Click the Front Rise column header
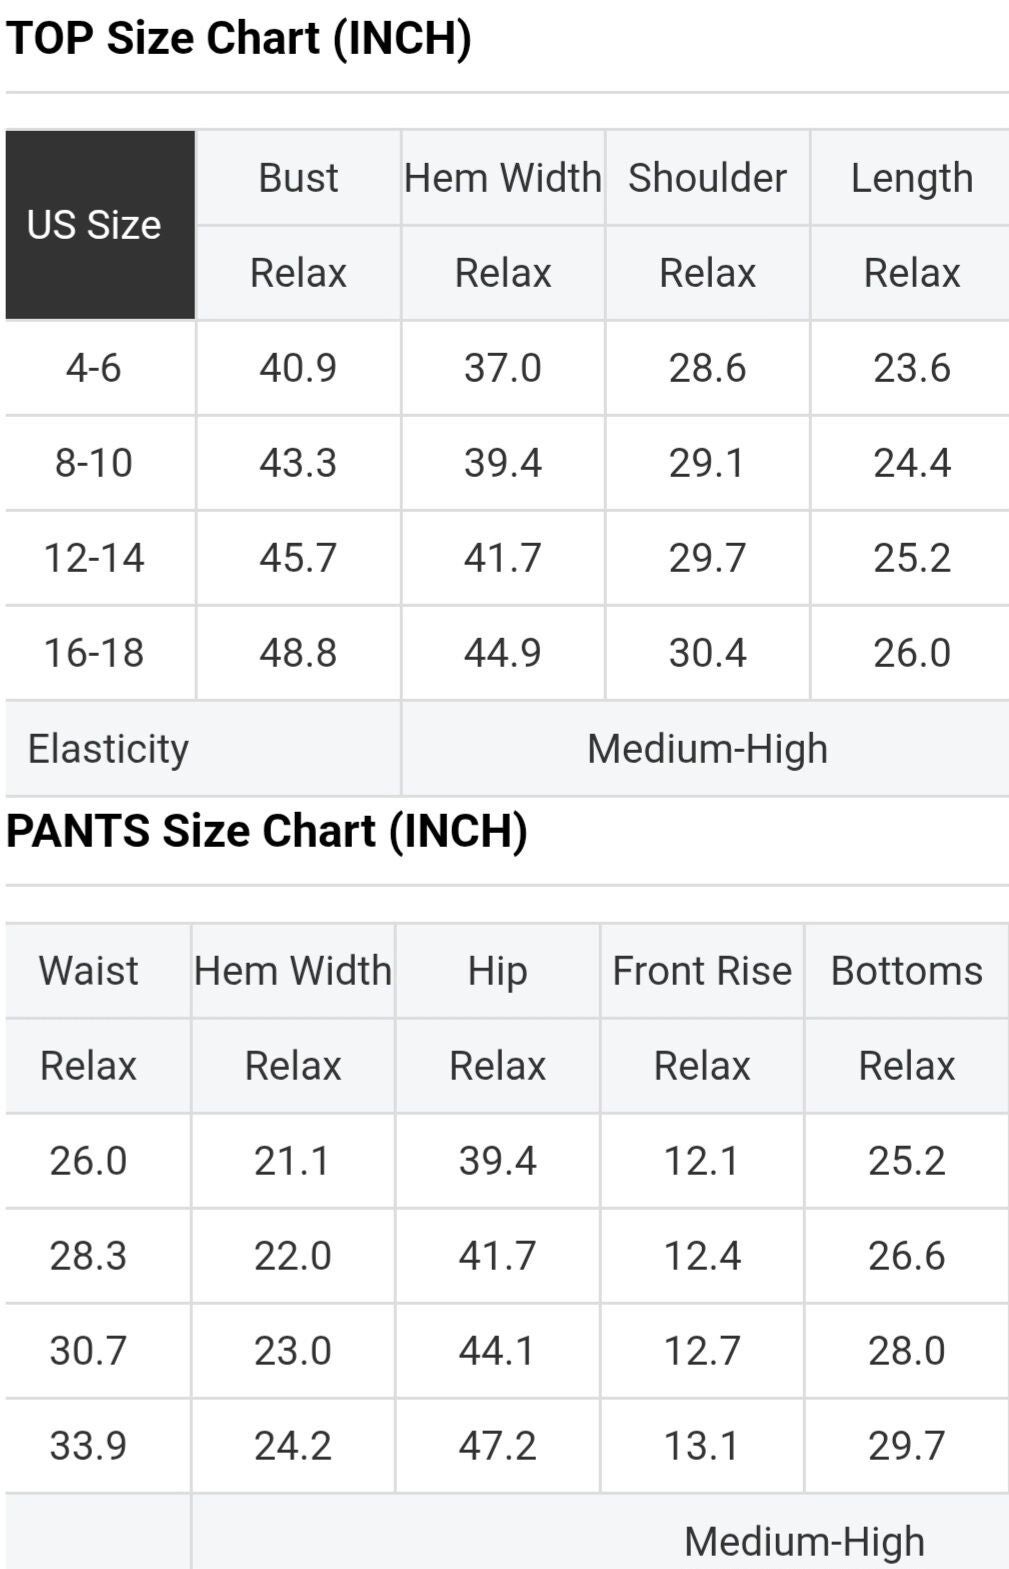The height and width of the screenshot is (1569, 1009). (x=702, y=971)
